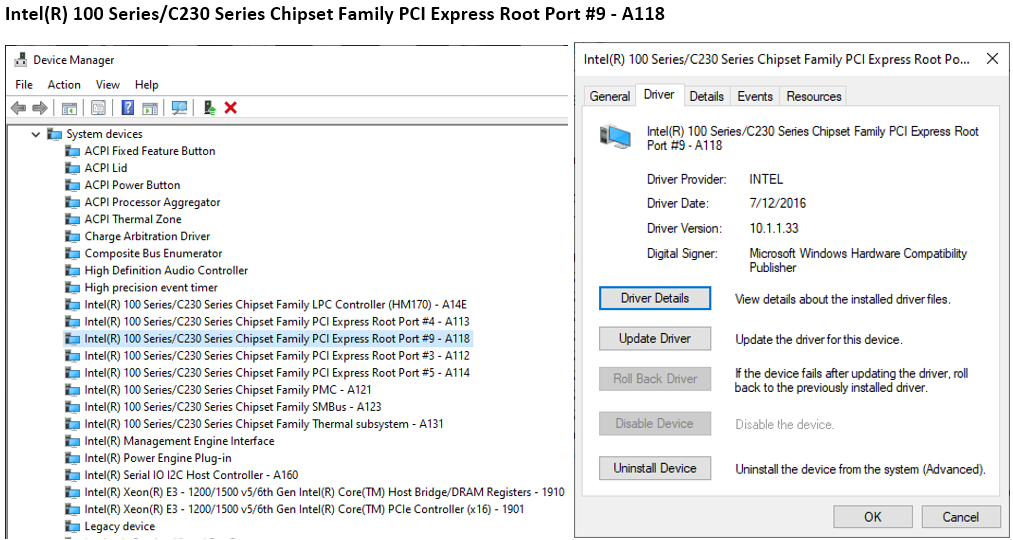Select Serial IO I2C Host Controller - A160
Image resolution: width=1013 pixels, height=540 pixels.
191,475
